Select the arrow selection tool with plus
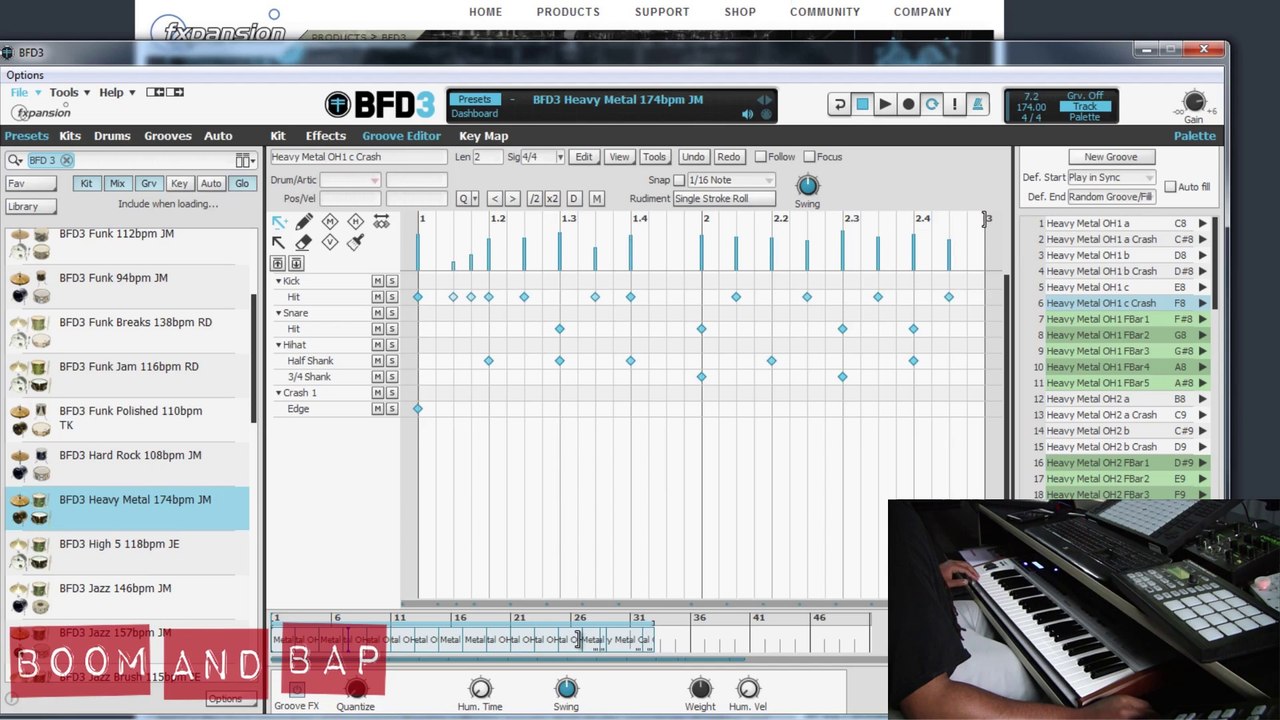 [x=279, y=222]
